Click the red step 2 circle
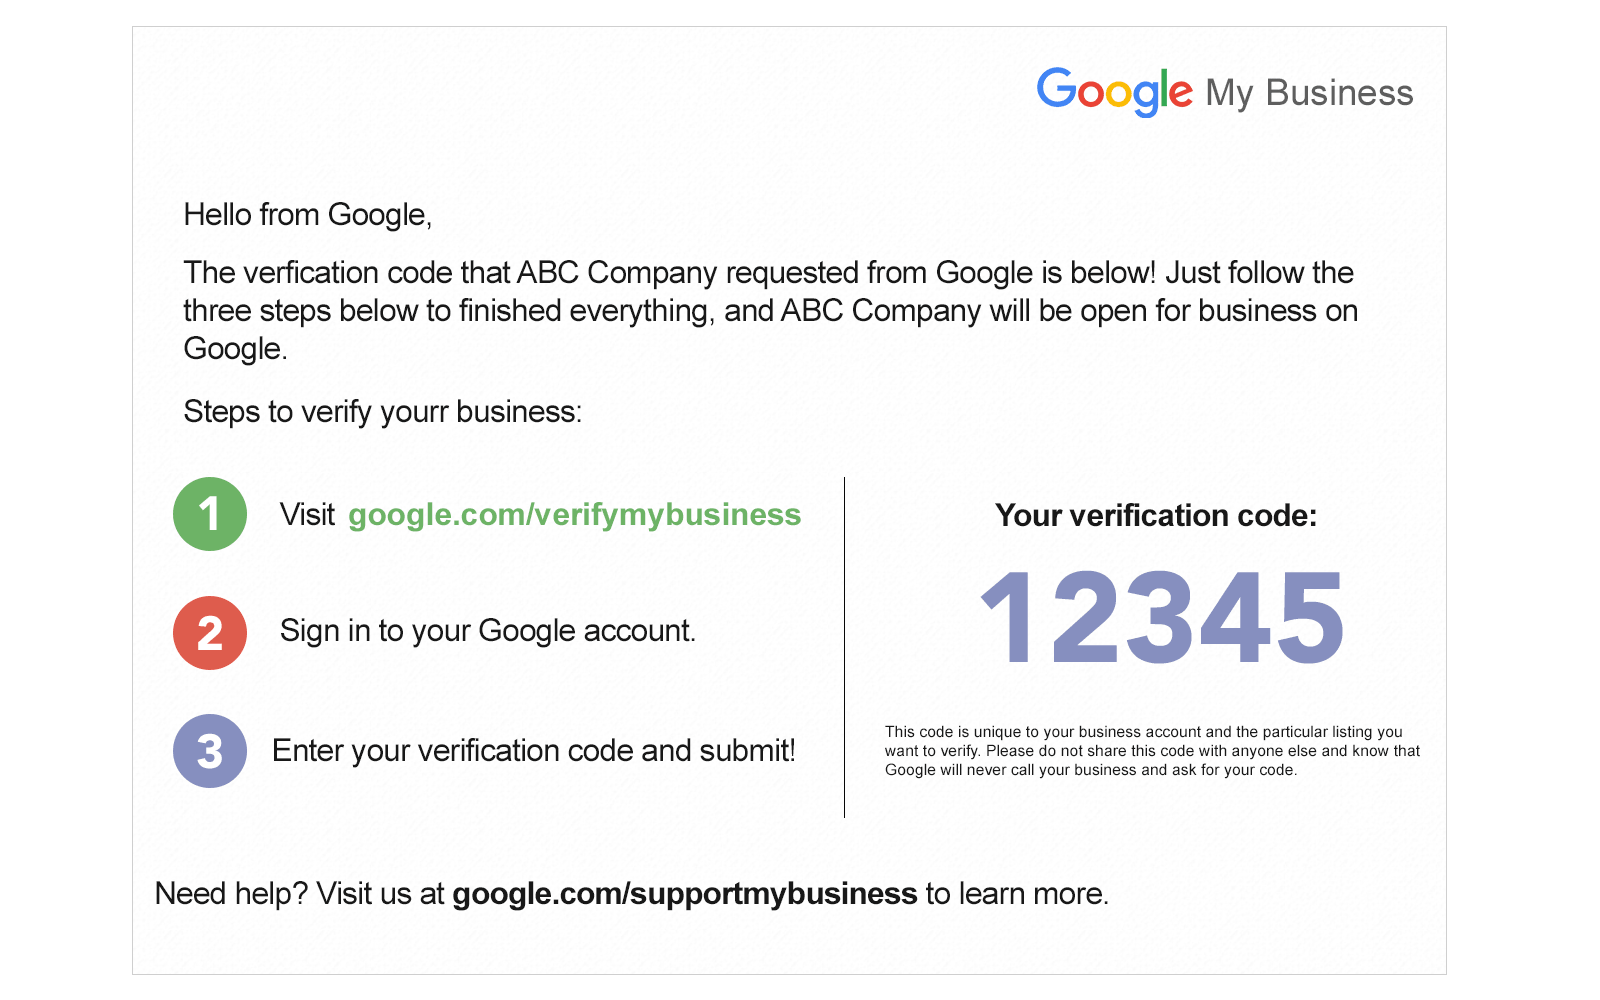 coord(210,633)
